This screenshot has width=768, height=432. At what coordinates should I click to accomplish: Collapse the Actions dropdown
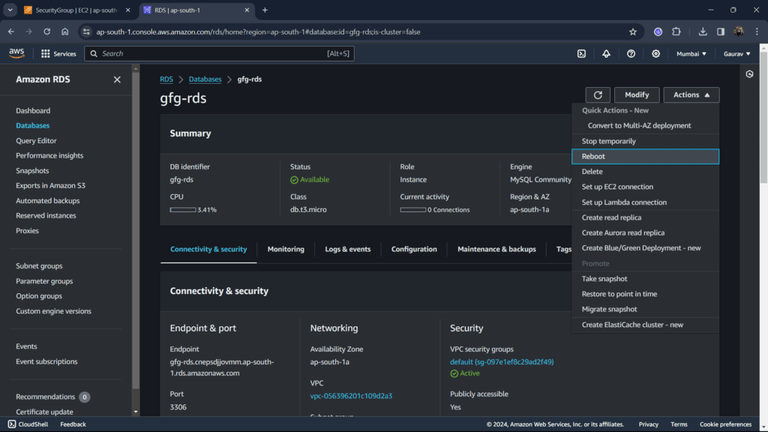pyautogui.click(x=691, y=95)
